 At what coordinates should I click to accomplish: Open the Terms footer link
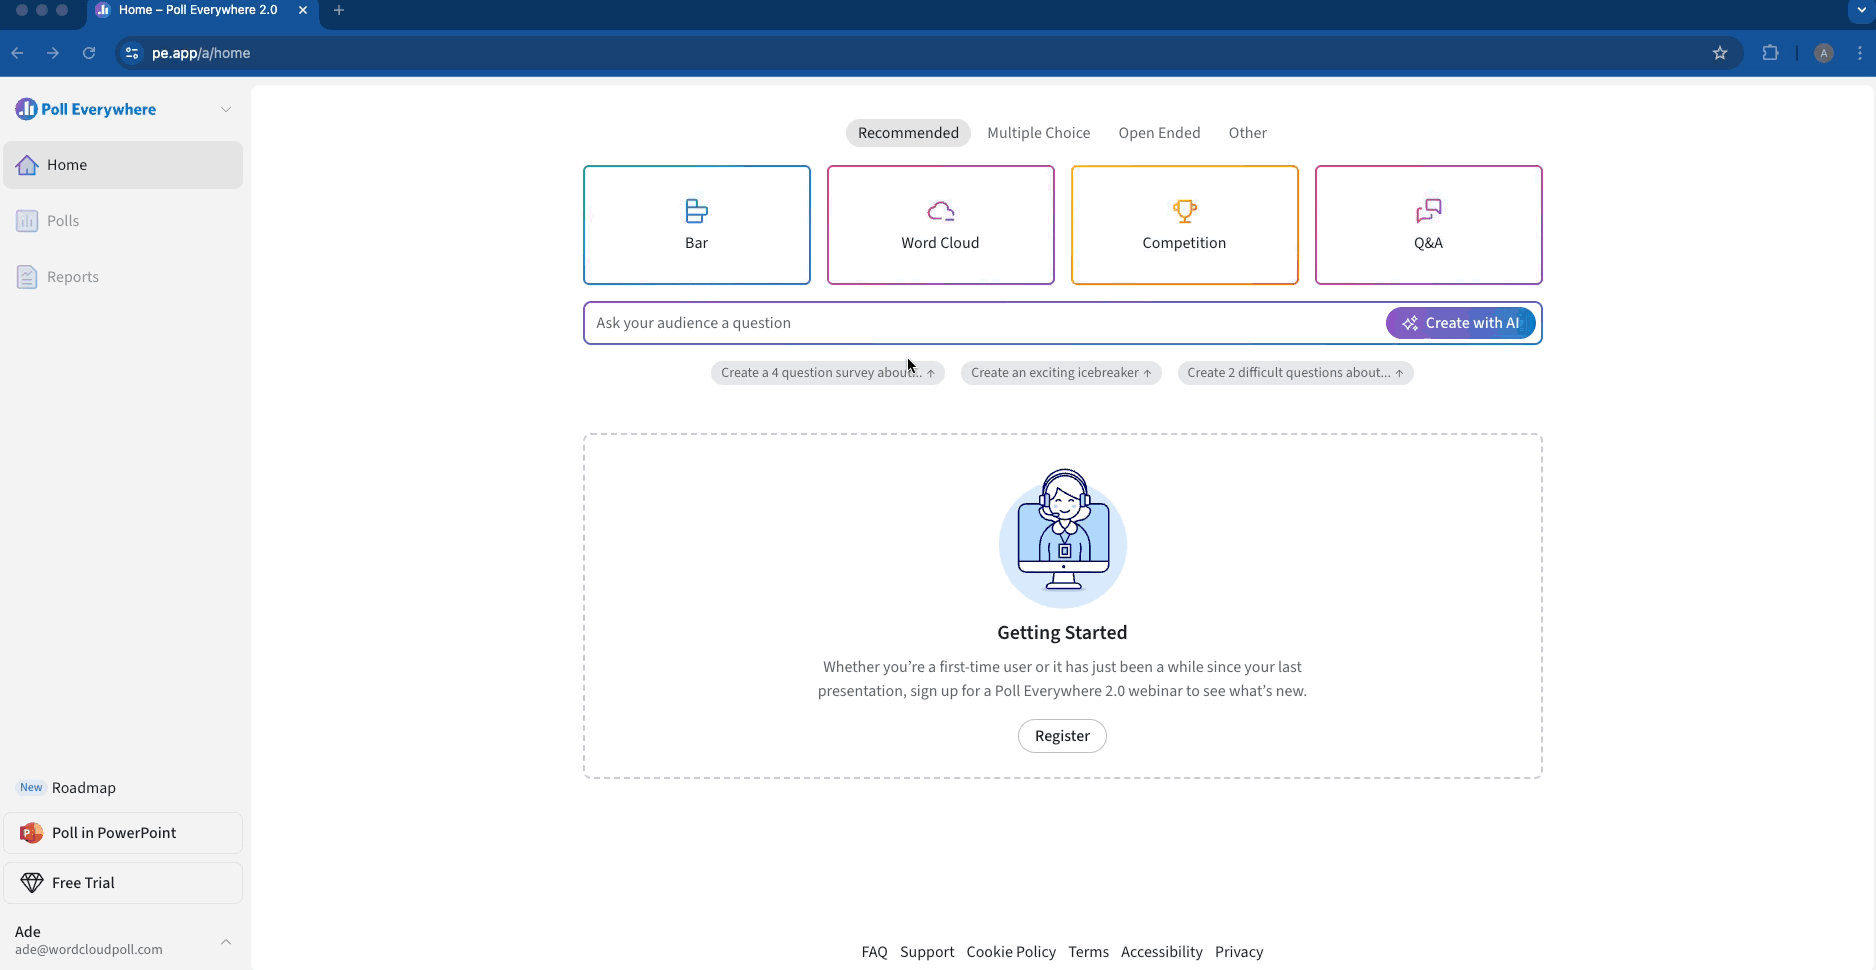(1088, 952)
